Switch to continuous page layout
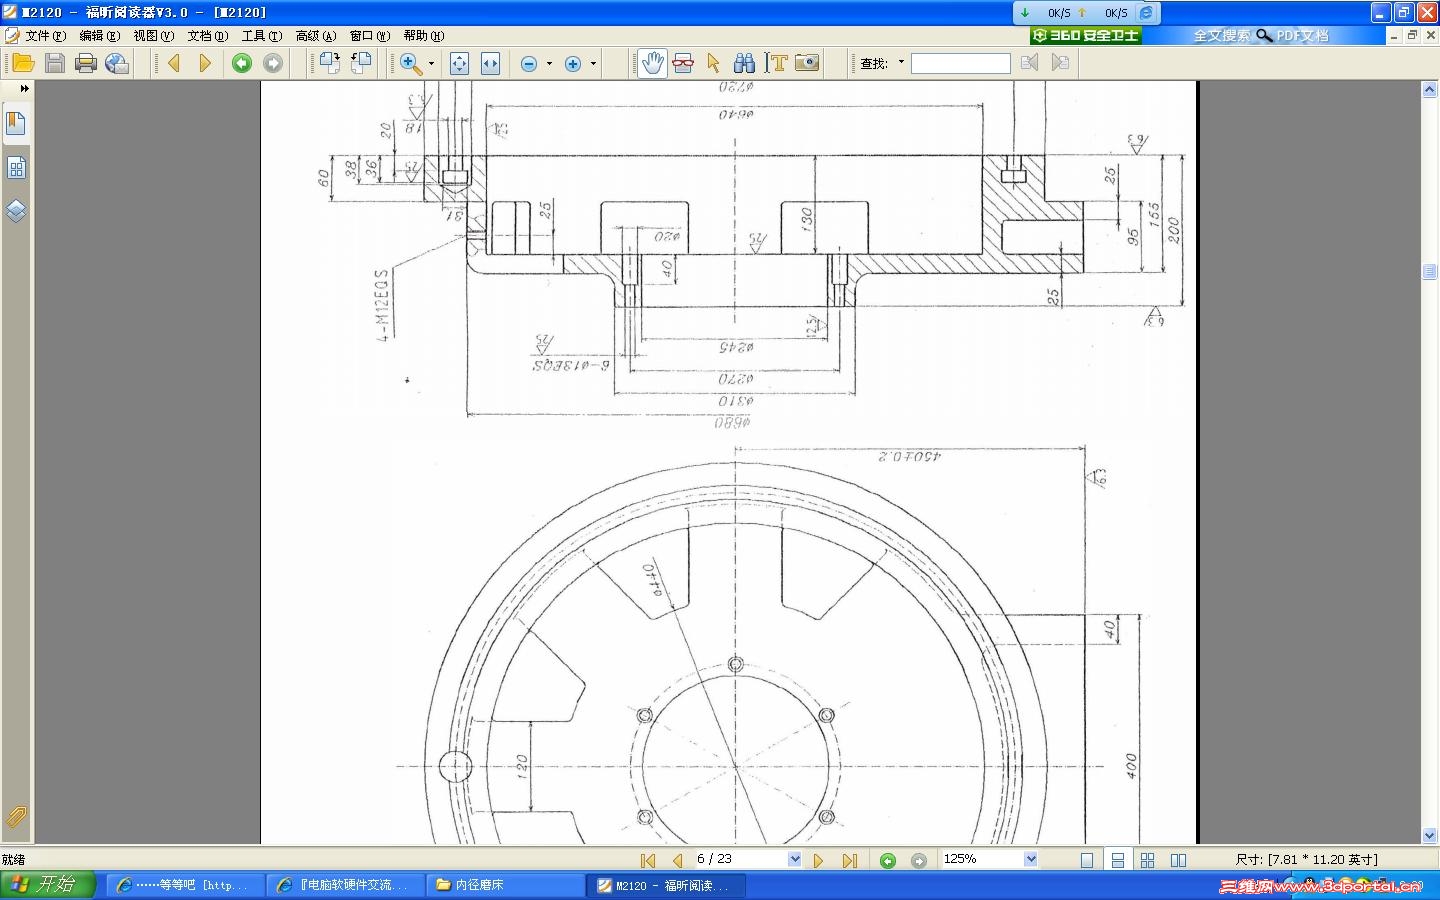1440x900 pixels. point(1118,860)
